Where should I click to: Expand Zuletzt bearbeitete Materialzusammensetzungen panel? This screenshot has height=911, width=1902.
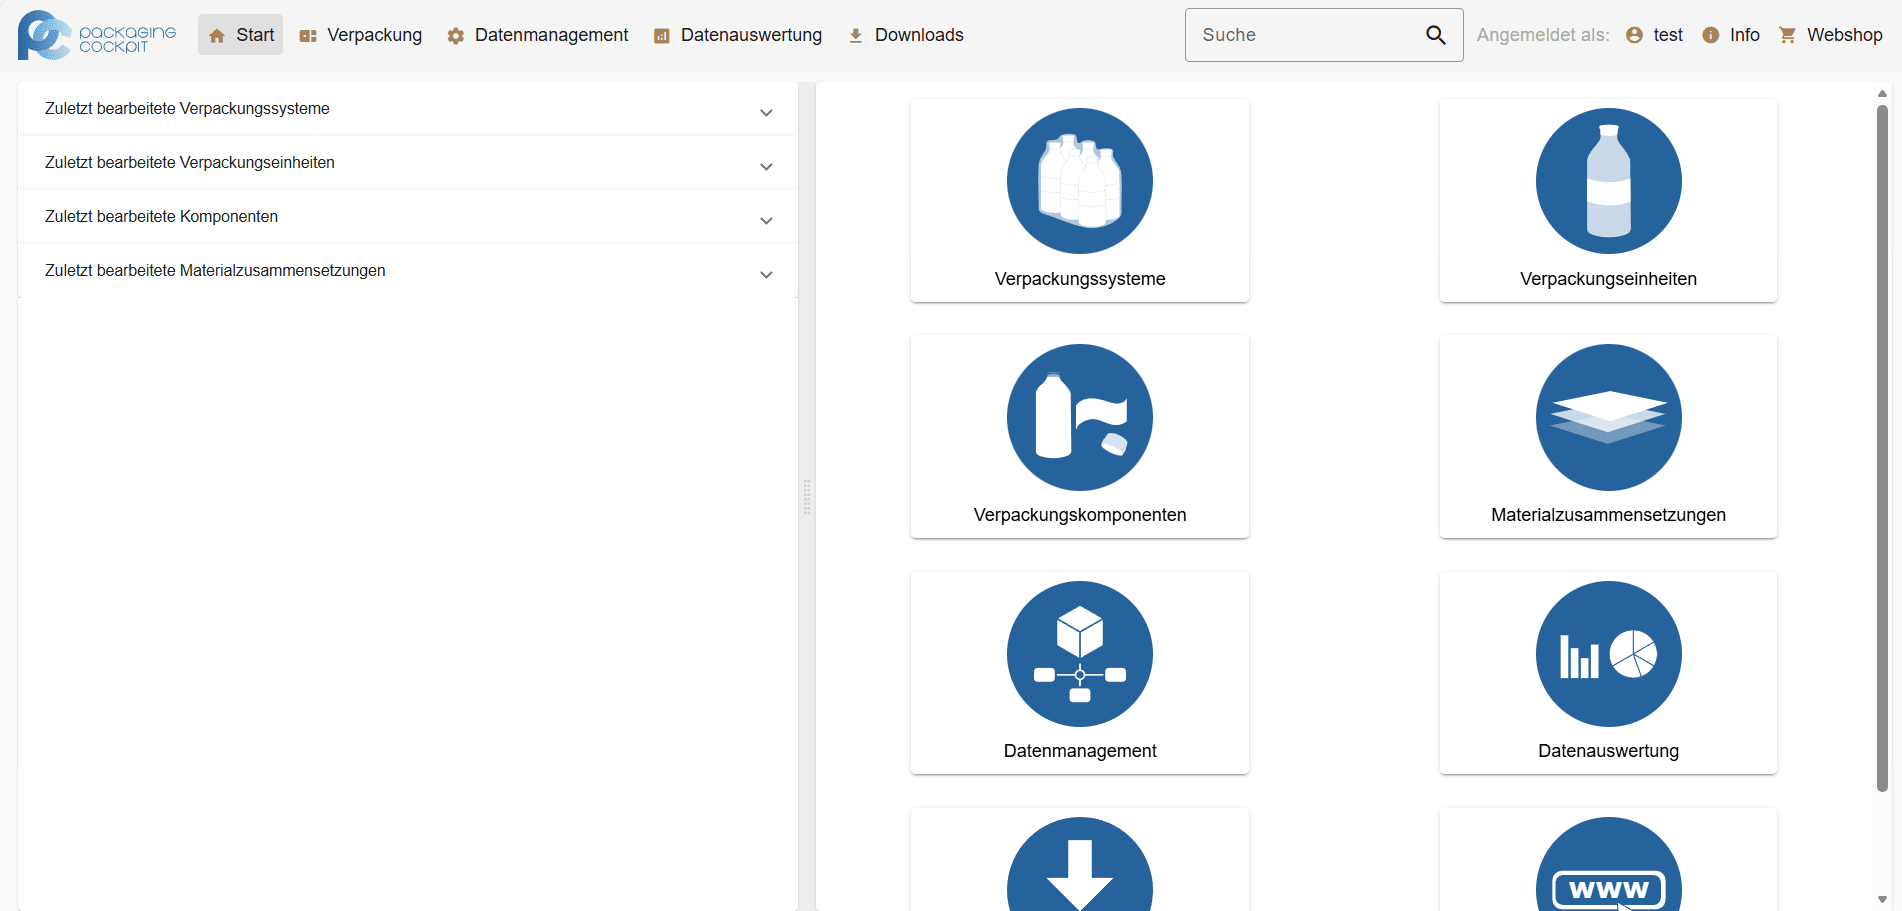pos(766,274)
